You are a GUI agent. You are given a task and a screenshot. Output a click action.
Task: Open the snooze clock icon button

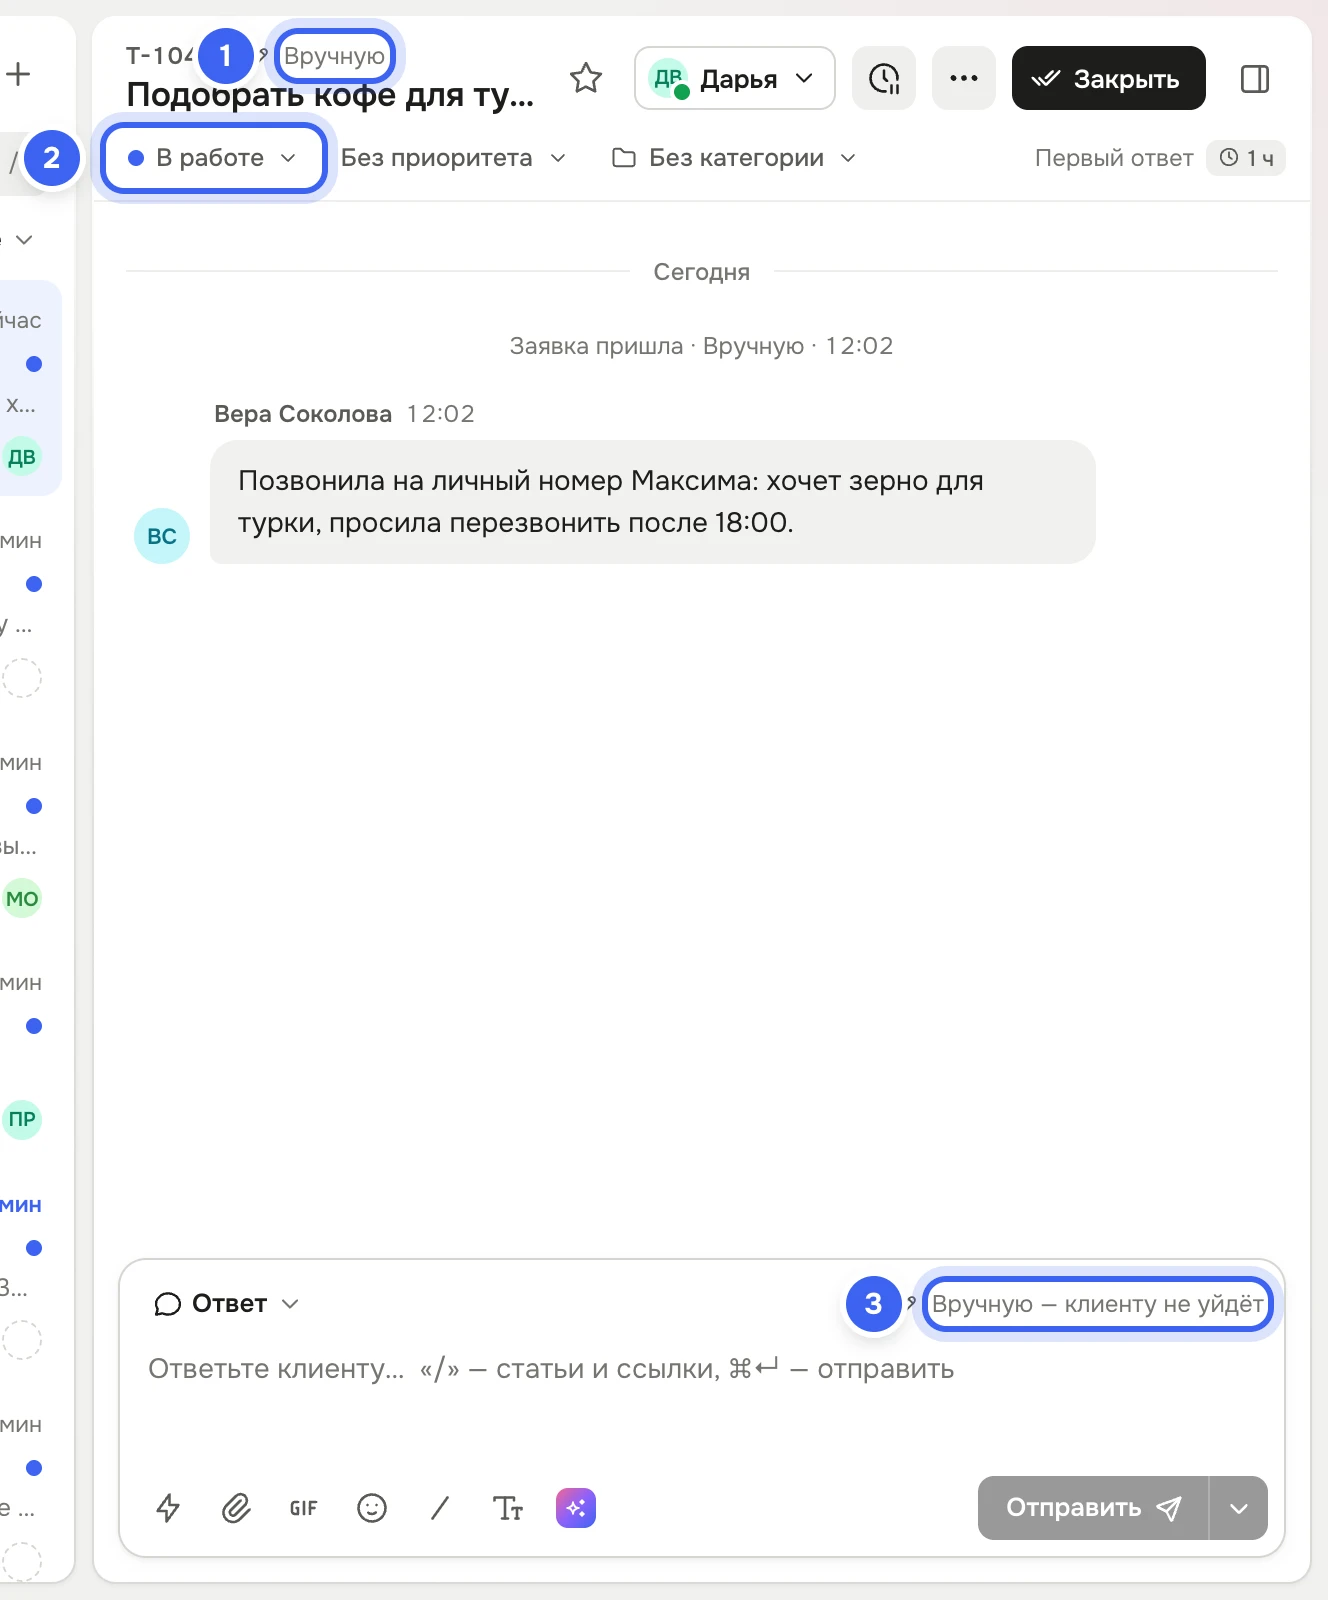point(884,78)
